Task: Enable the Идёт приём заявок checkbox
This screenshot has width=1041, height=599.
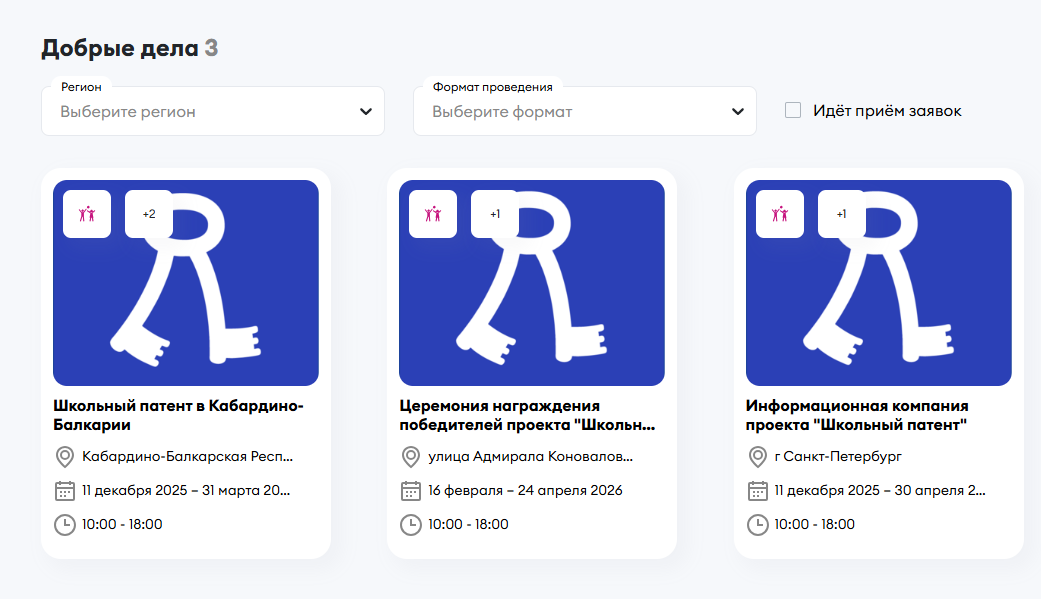Action: pos(793,111)
